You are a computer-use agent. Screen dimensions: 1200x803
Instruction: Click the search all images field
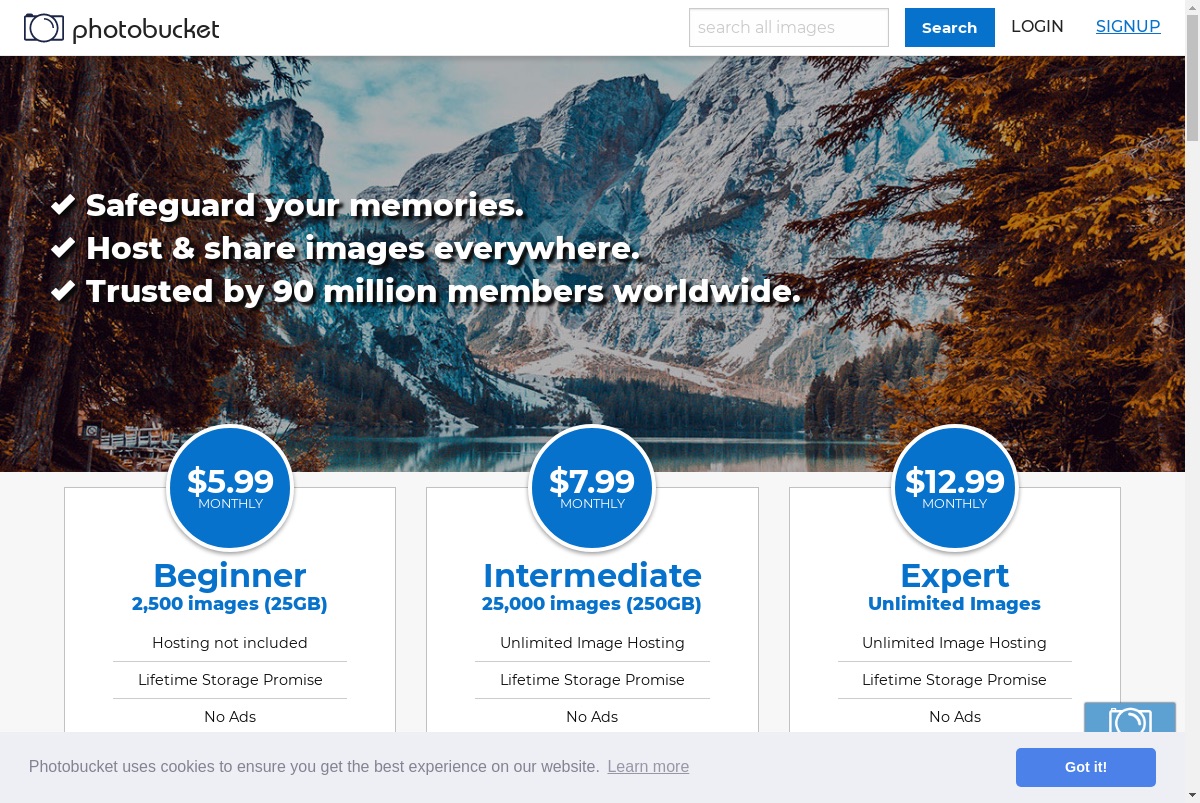click(x=789, y=28)
